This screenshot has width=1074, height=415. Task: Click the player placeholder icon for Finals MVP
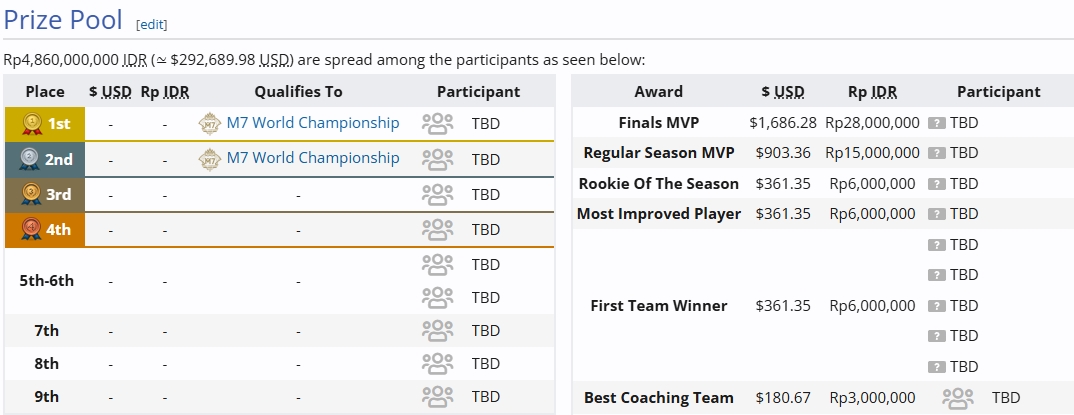click(937, 123)
